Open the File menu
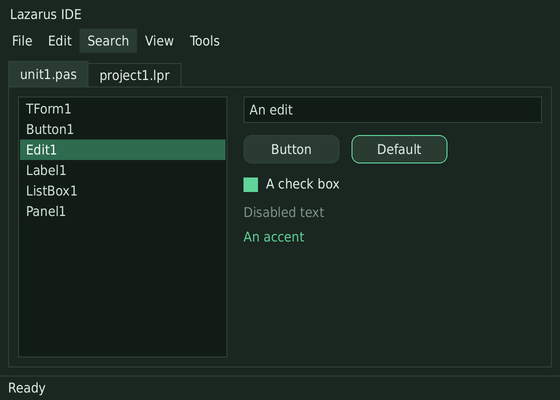Screen dimensions: 560x400 (x=22, y=41)
